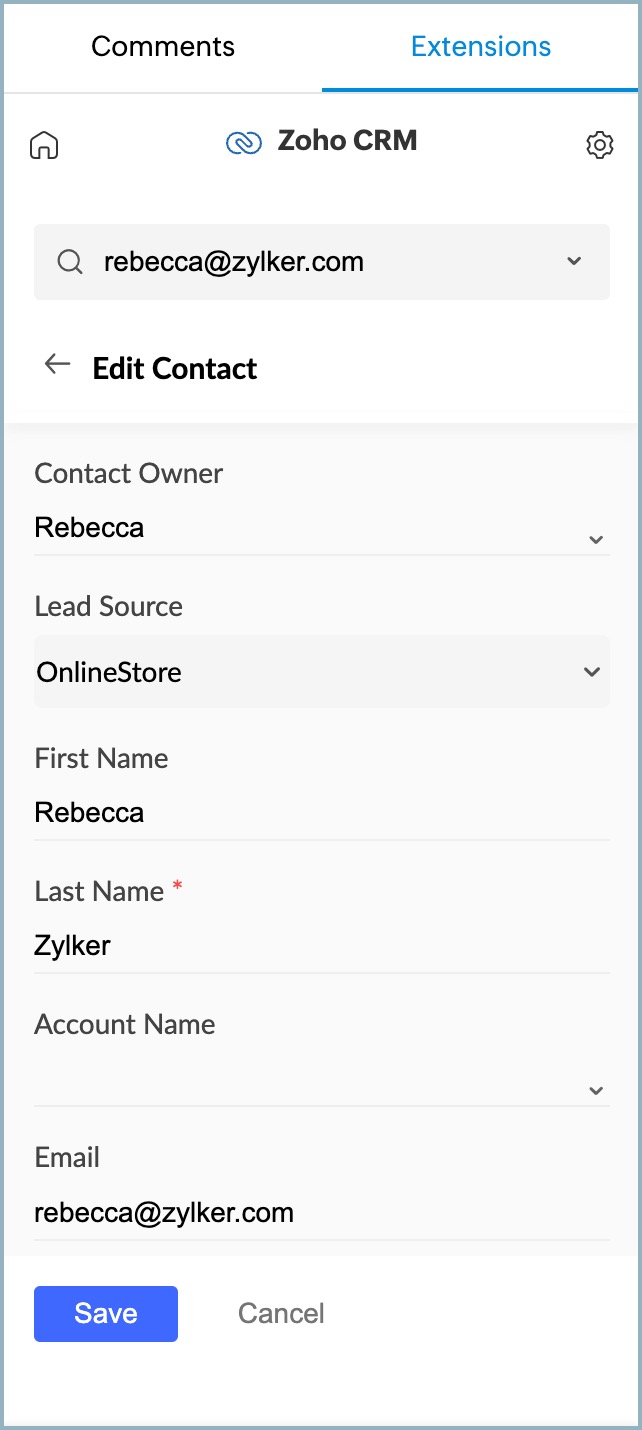The height and width of the screenshot is (1430, 642).
Task: Click the Lead Source chevron arrow
Action: 592,672
